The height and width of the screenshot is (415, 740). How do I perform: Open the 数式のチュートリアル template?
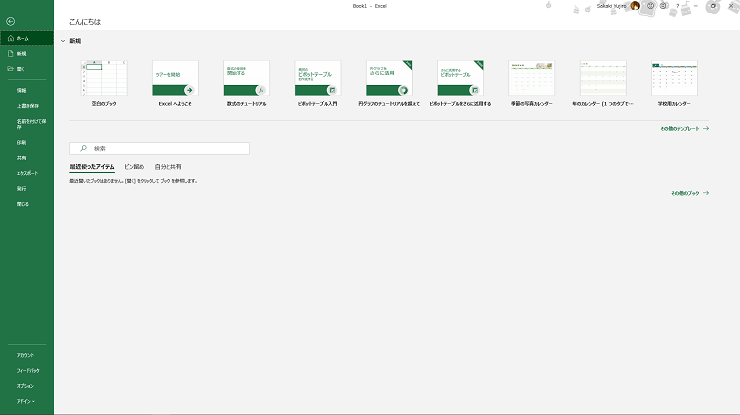[246, 83]
